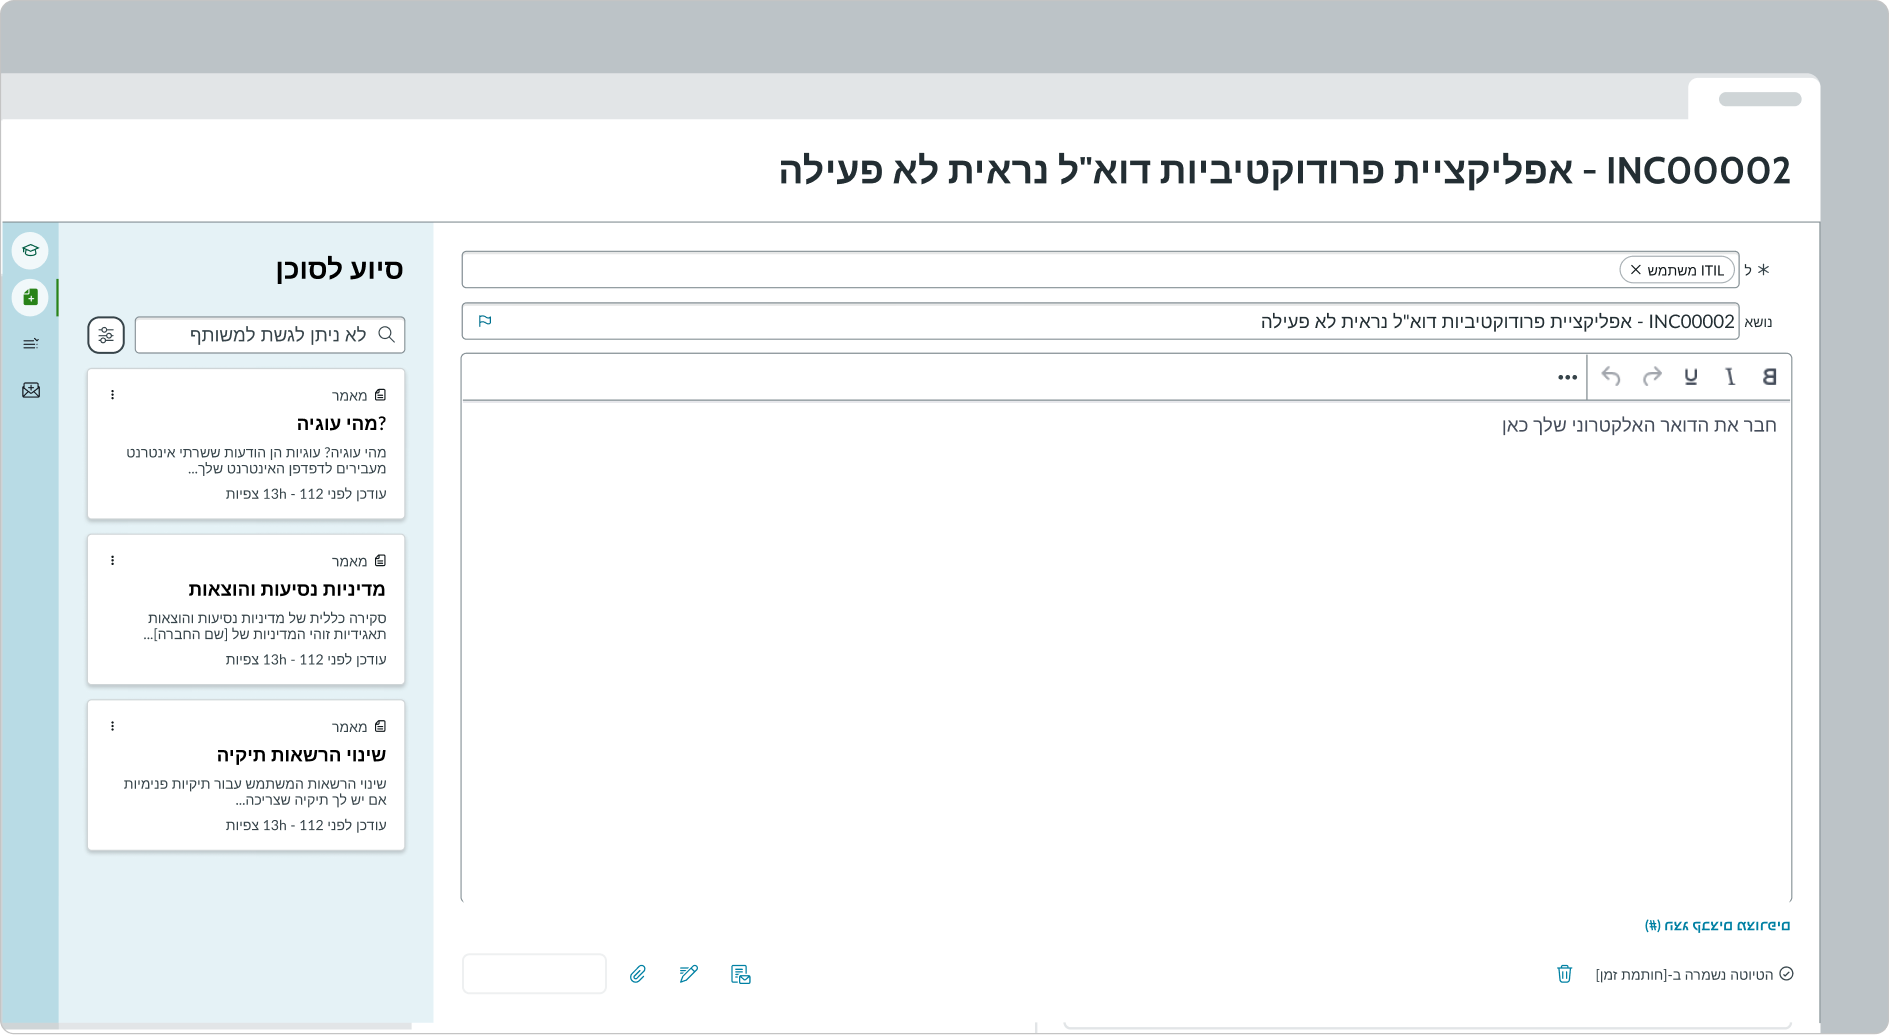Screen dimensions: 1889x1035
Task: Click the pencil signature icon
Action: click(689, 974)
